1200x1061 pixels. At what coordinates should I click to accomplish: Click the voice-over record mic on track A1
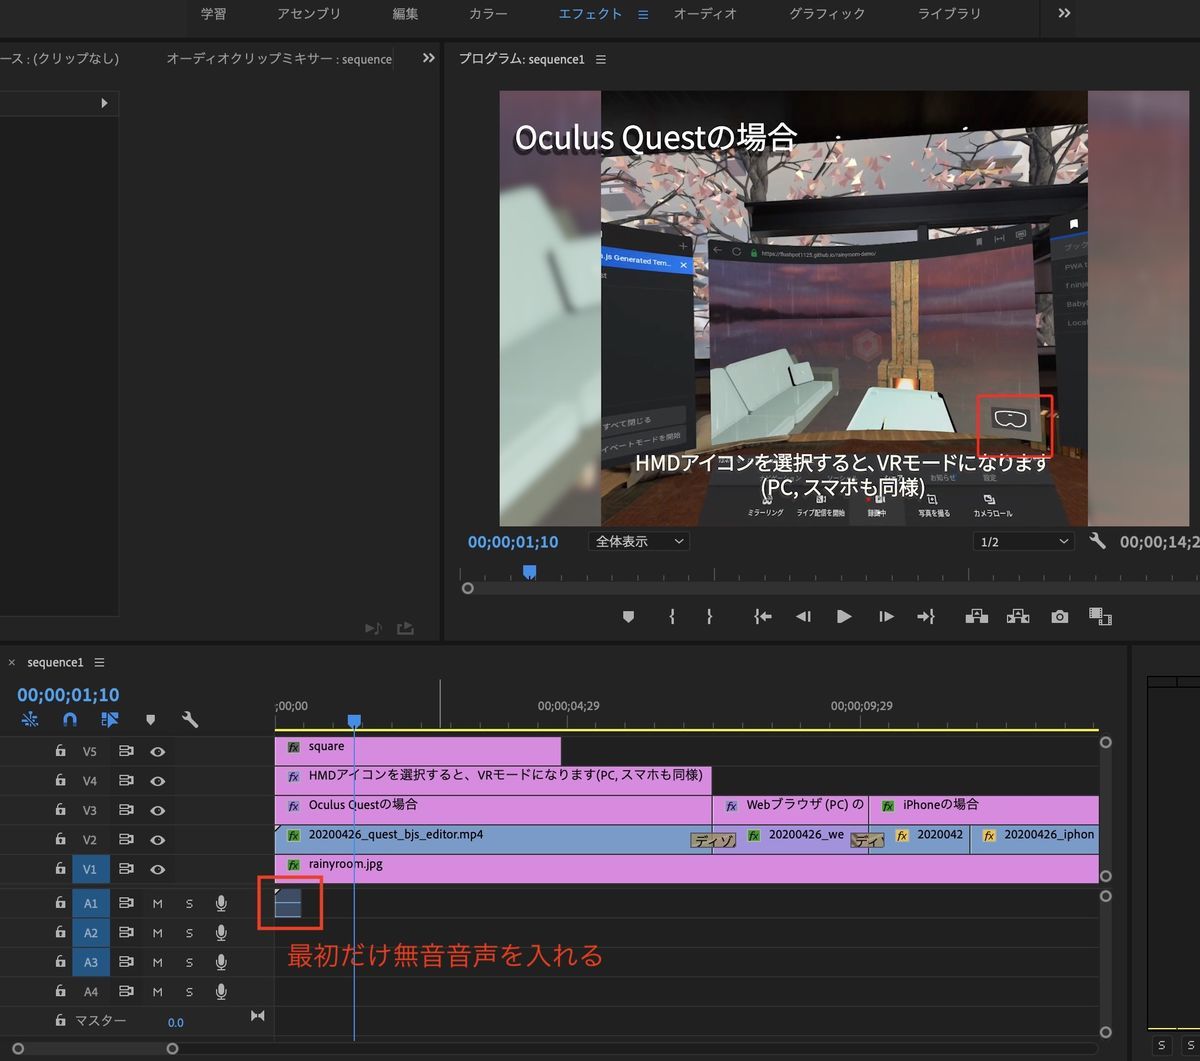[x=221, y=904]
